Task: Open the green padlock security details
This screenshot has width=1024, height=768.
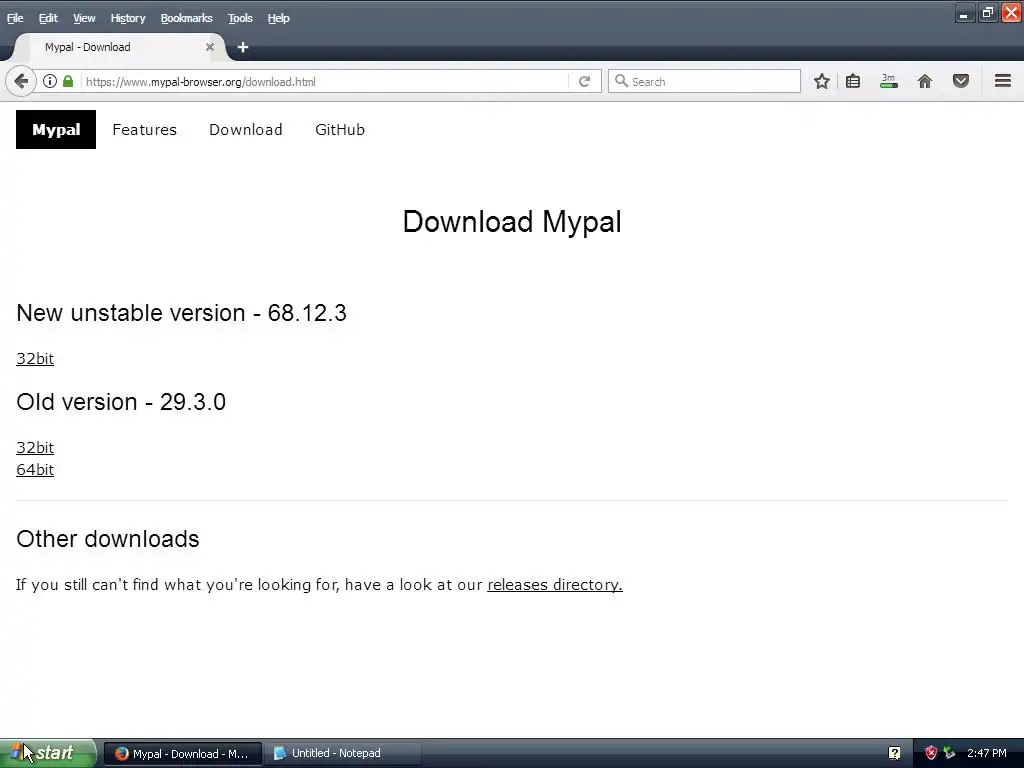Action: click(68, 82)
